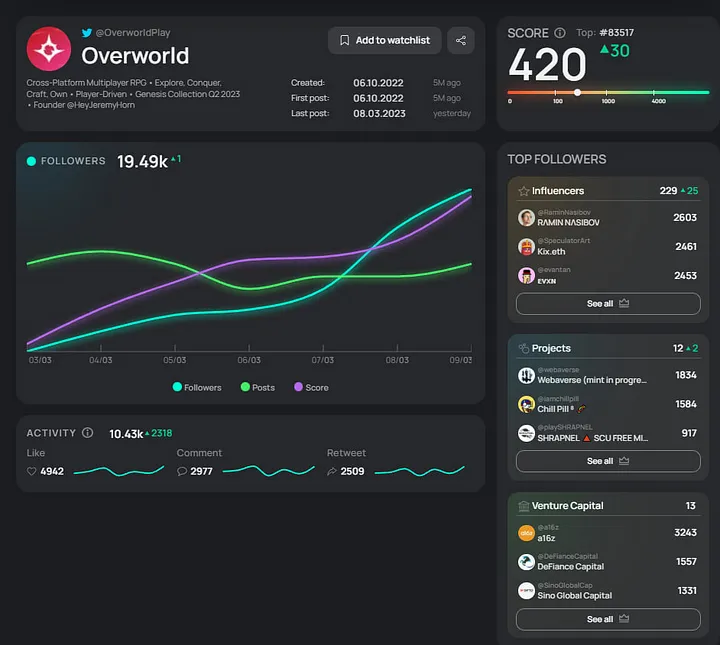Click the a16z orange logo
This screenshot has width=720, height=645.
pyautogui.click(x=526, y=533)
